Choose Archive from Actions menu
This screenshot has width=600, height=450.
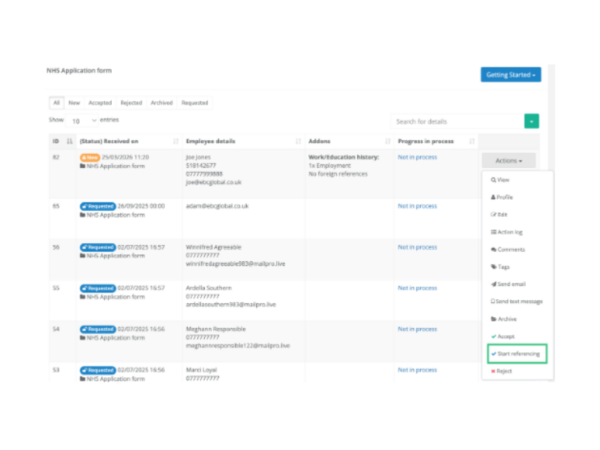504,319
